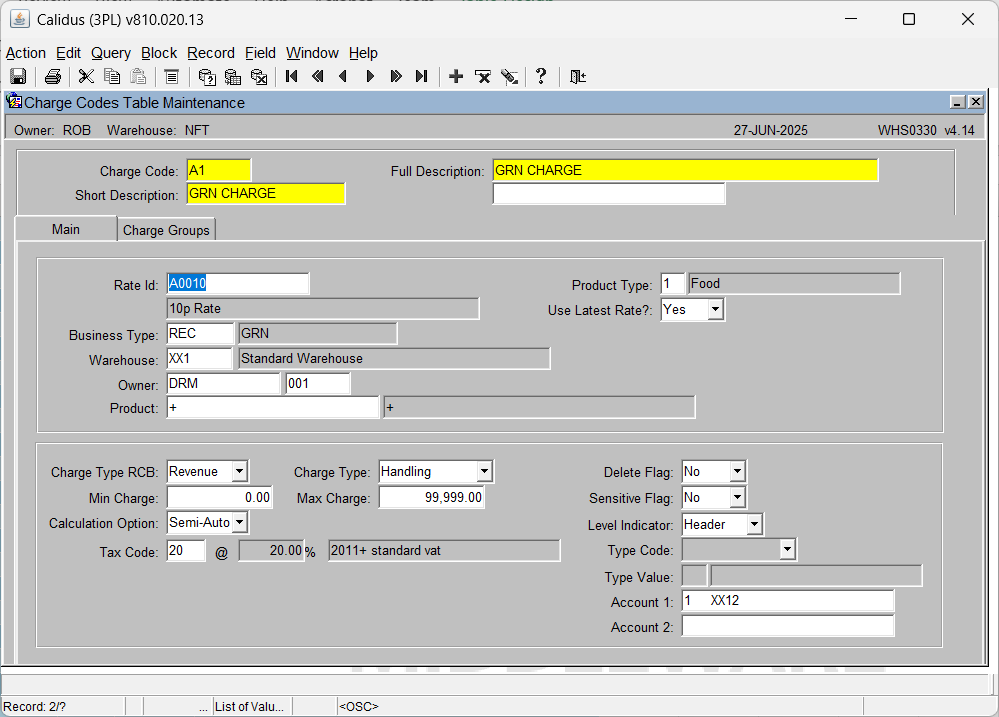
Task: Click the Product code input field
Action: [273, 408]
